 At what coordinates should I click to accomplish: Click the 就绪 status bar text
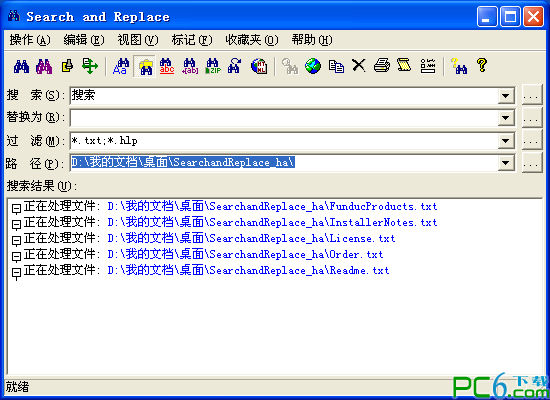click(x=18, y=387)
